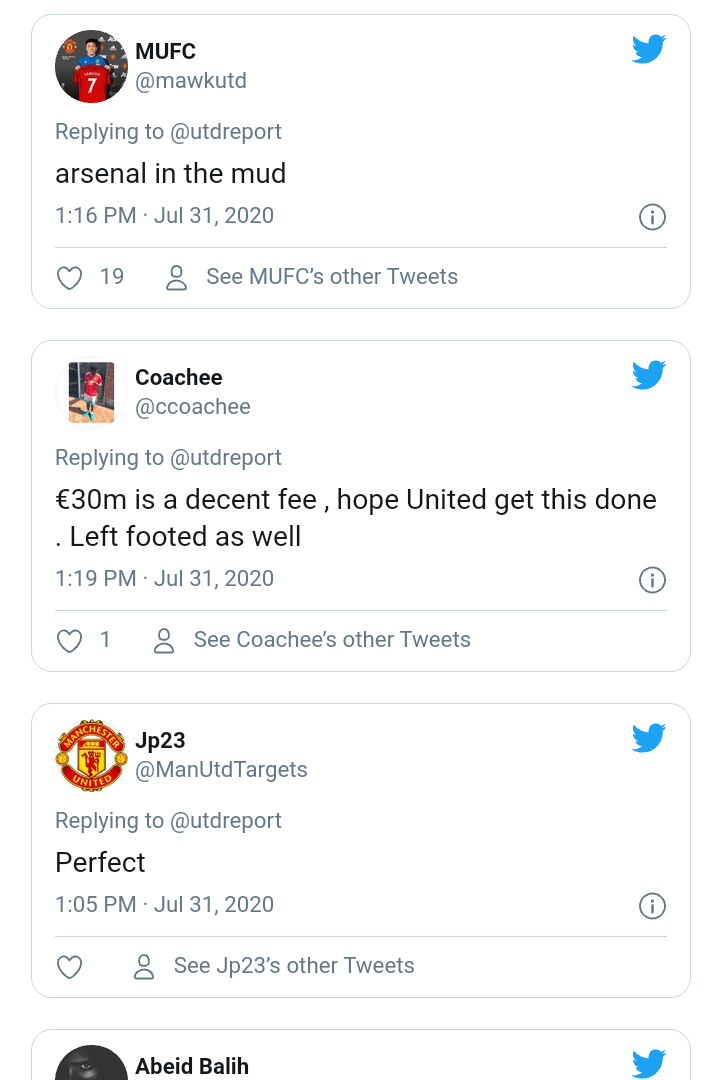720x1080 pixels.
Task: Click the person icon beside MUFC's other Tweets
Action: point(176,278)
